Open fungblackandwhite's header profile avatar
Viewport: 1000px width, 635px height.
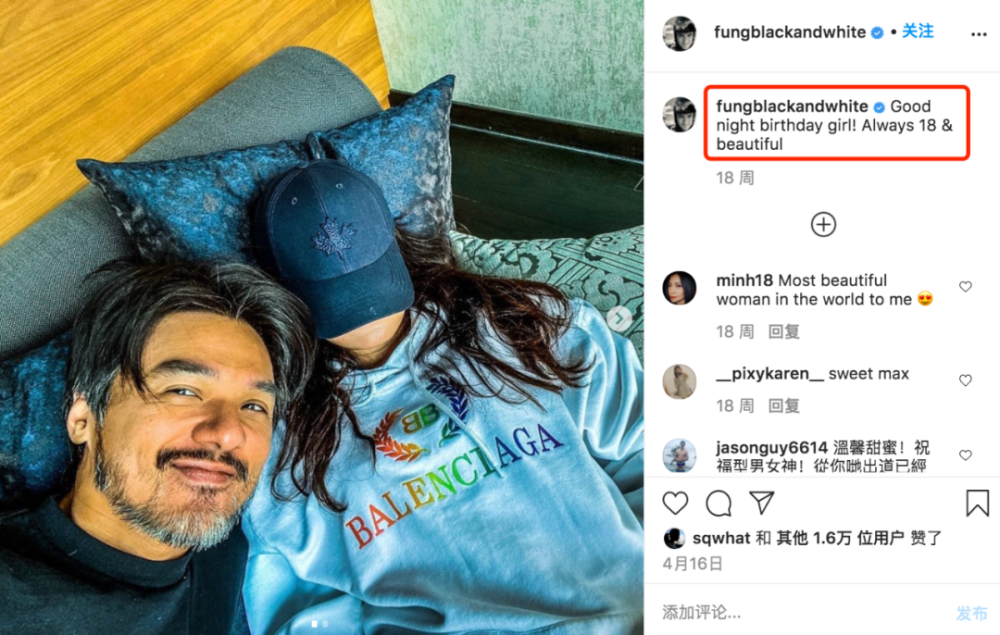pos(679,33)
